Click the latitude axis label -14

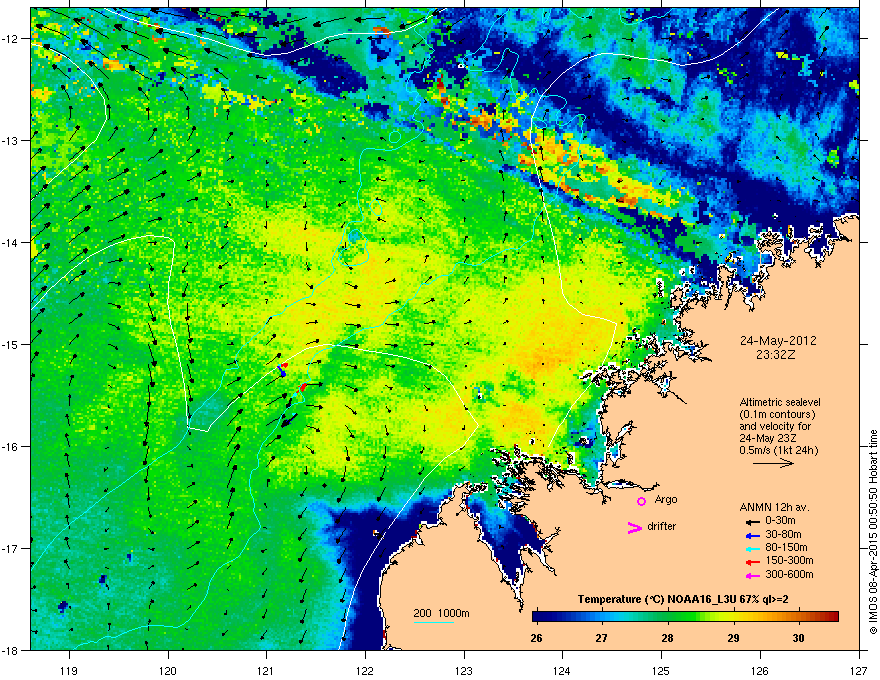click(x=10, y=242)
